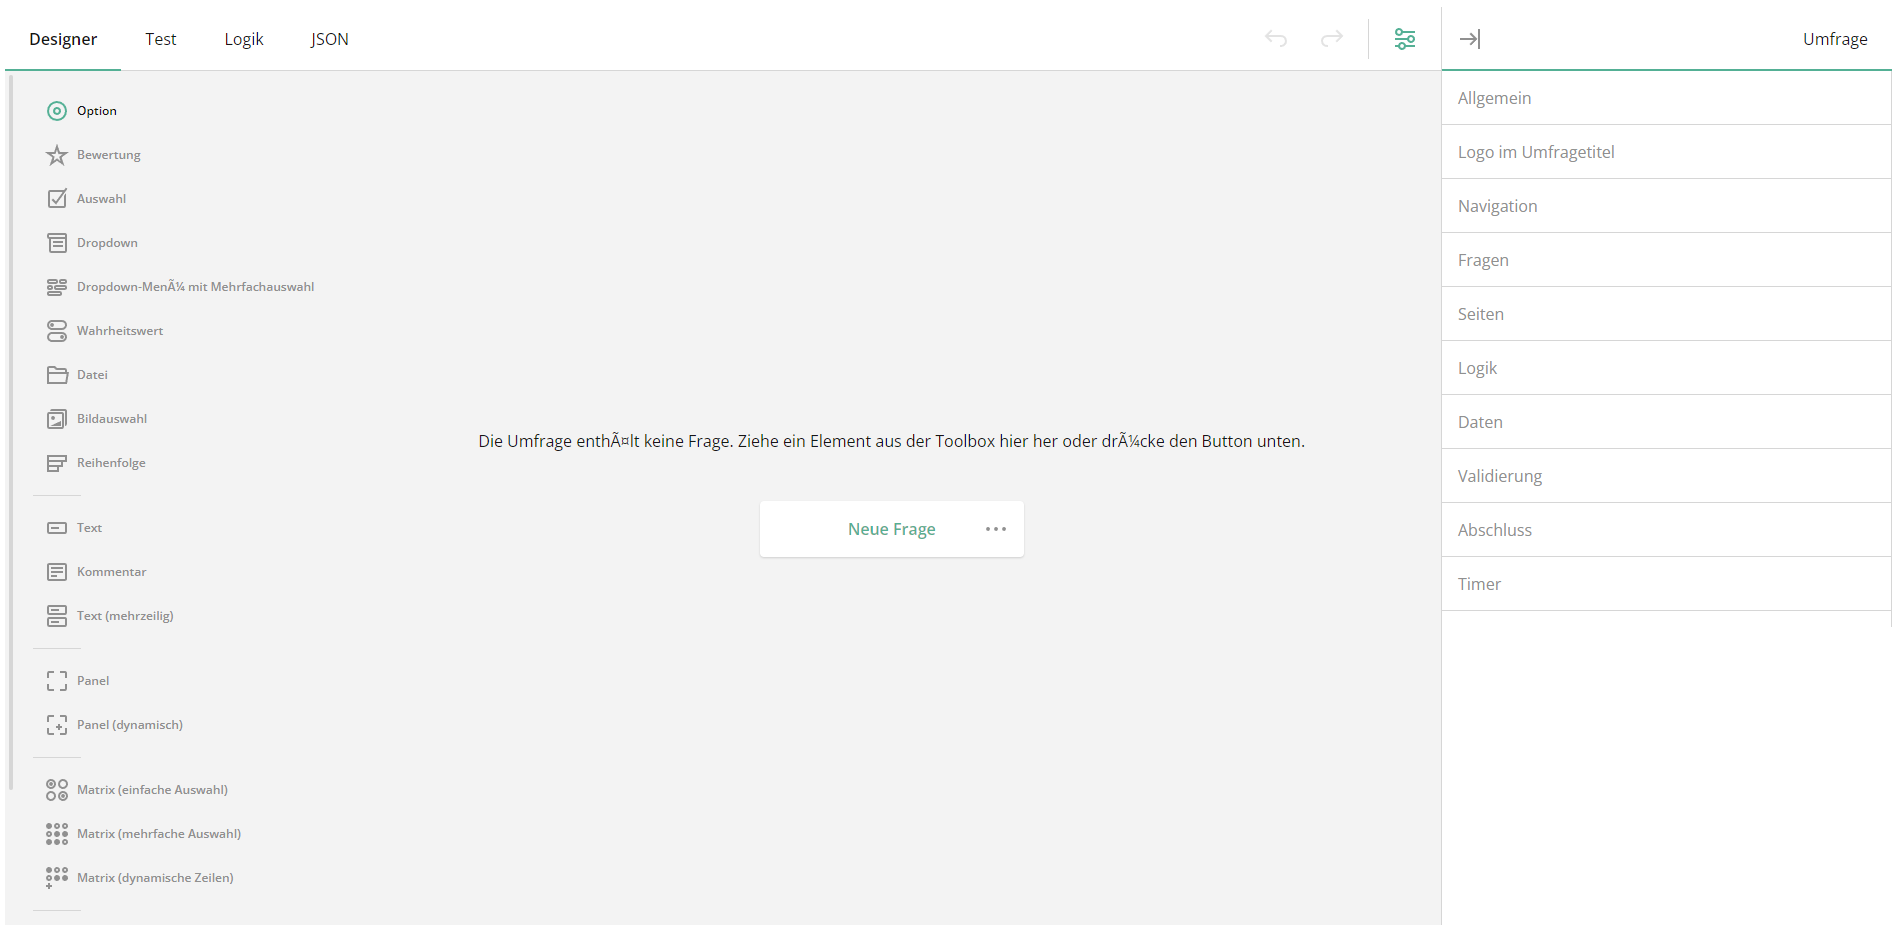Select the Bewertung rating star icon

point(57,154)
